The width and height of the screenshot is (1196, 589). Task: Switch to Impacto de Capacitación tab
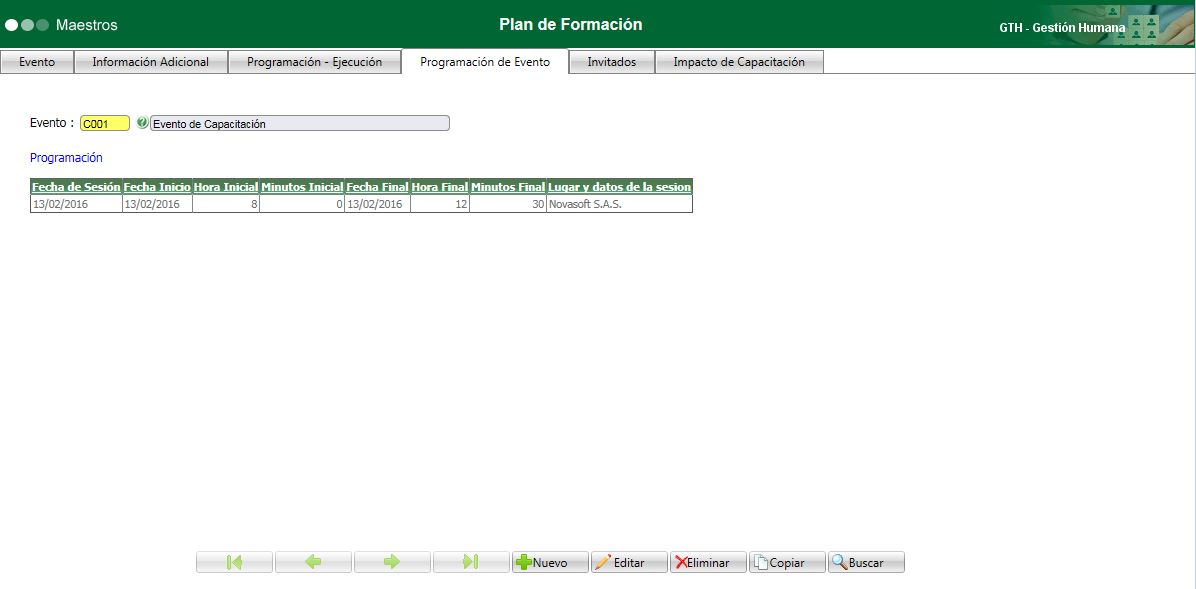[x=739, y=62]
